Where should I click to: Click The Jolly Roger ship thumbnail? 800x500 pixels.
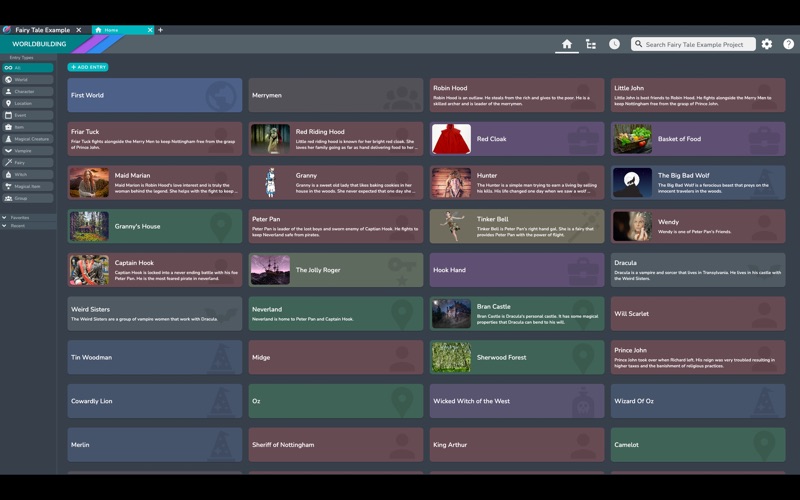pyautogui.click(x=270, y=270)
